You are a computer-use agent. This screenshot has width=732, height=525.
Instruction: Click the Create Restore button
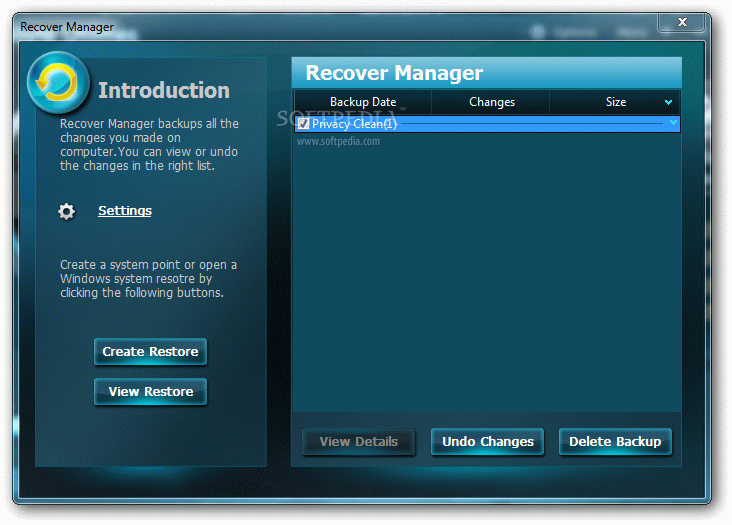point(150,351)
